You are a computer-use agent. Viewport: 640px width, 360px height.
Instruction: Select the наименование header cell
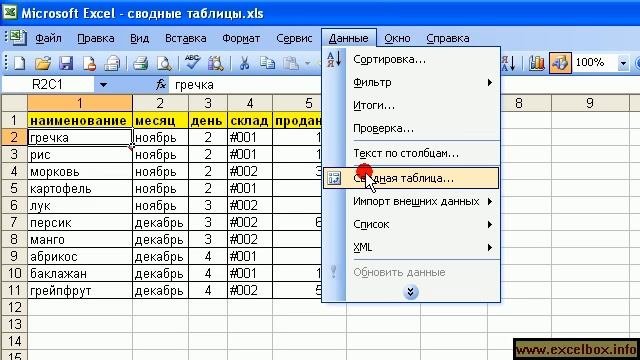[x=80, y=120]
